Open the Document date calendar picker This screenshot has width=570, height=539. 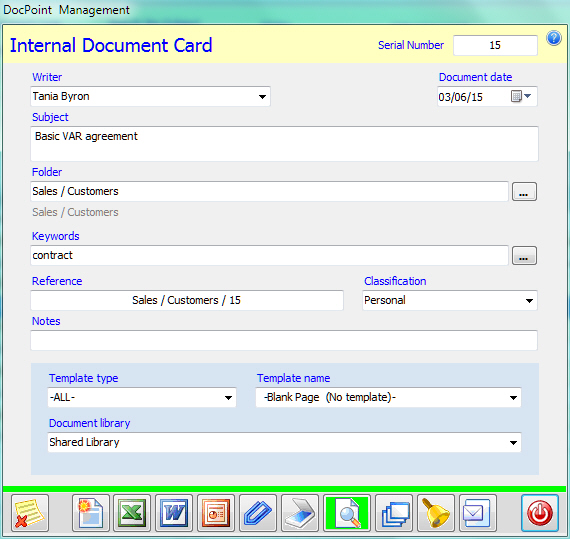tap(522, 96)
